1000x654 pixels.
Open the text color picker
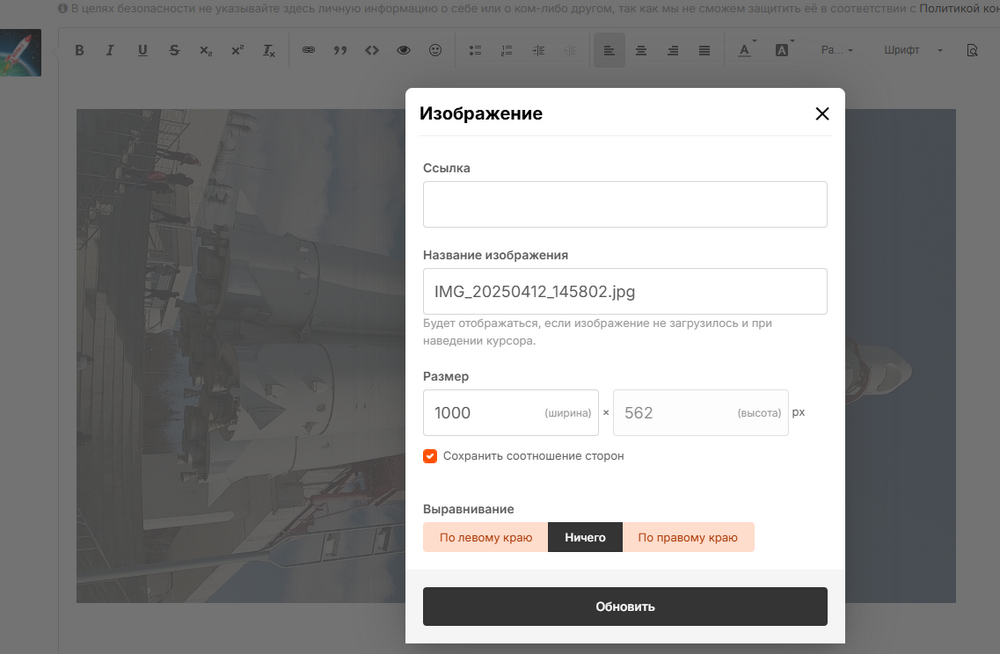[x=745, y=50]
